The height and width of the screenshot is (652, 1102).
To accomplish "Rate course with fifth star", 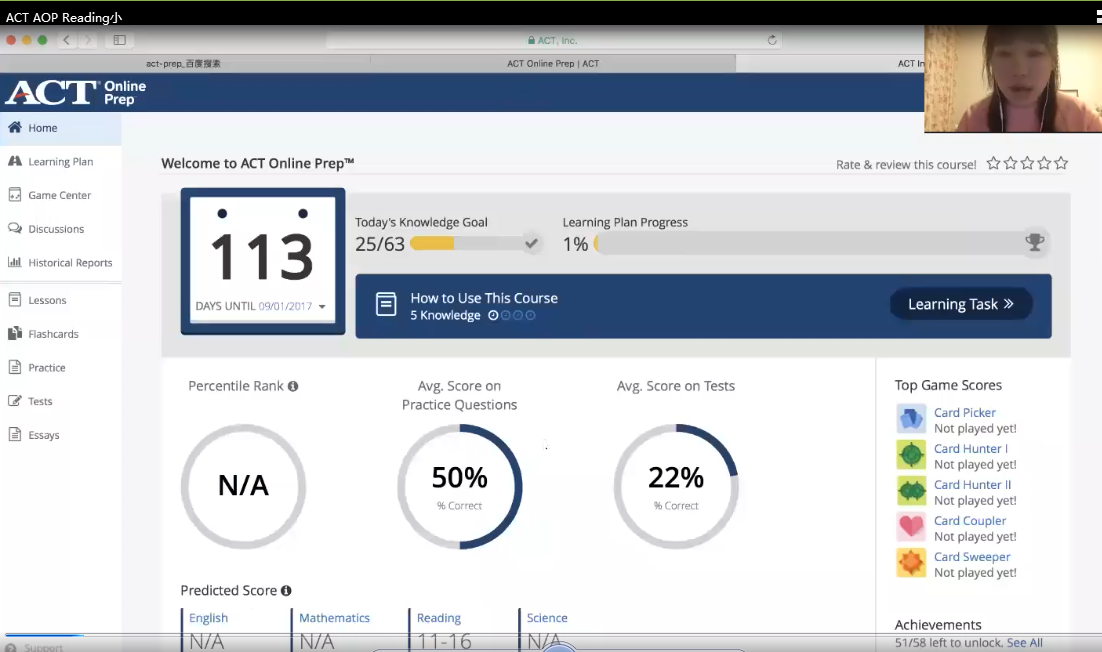I will coord(1061,164).
